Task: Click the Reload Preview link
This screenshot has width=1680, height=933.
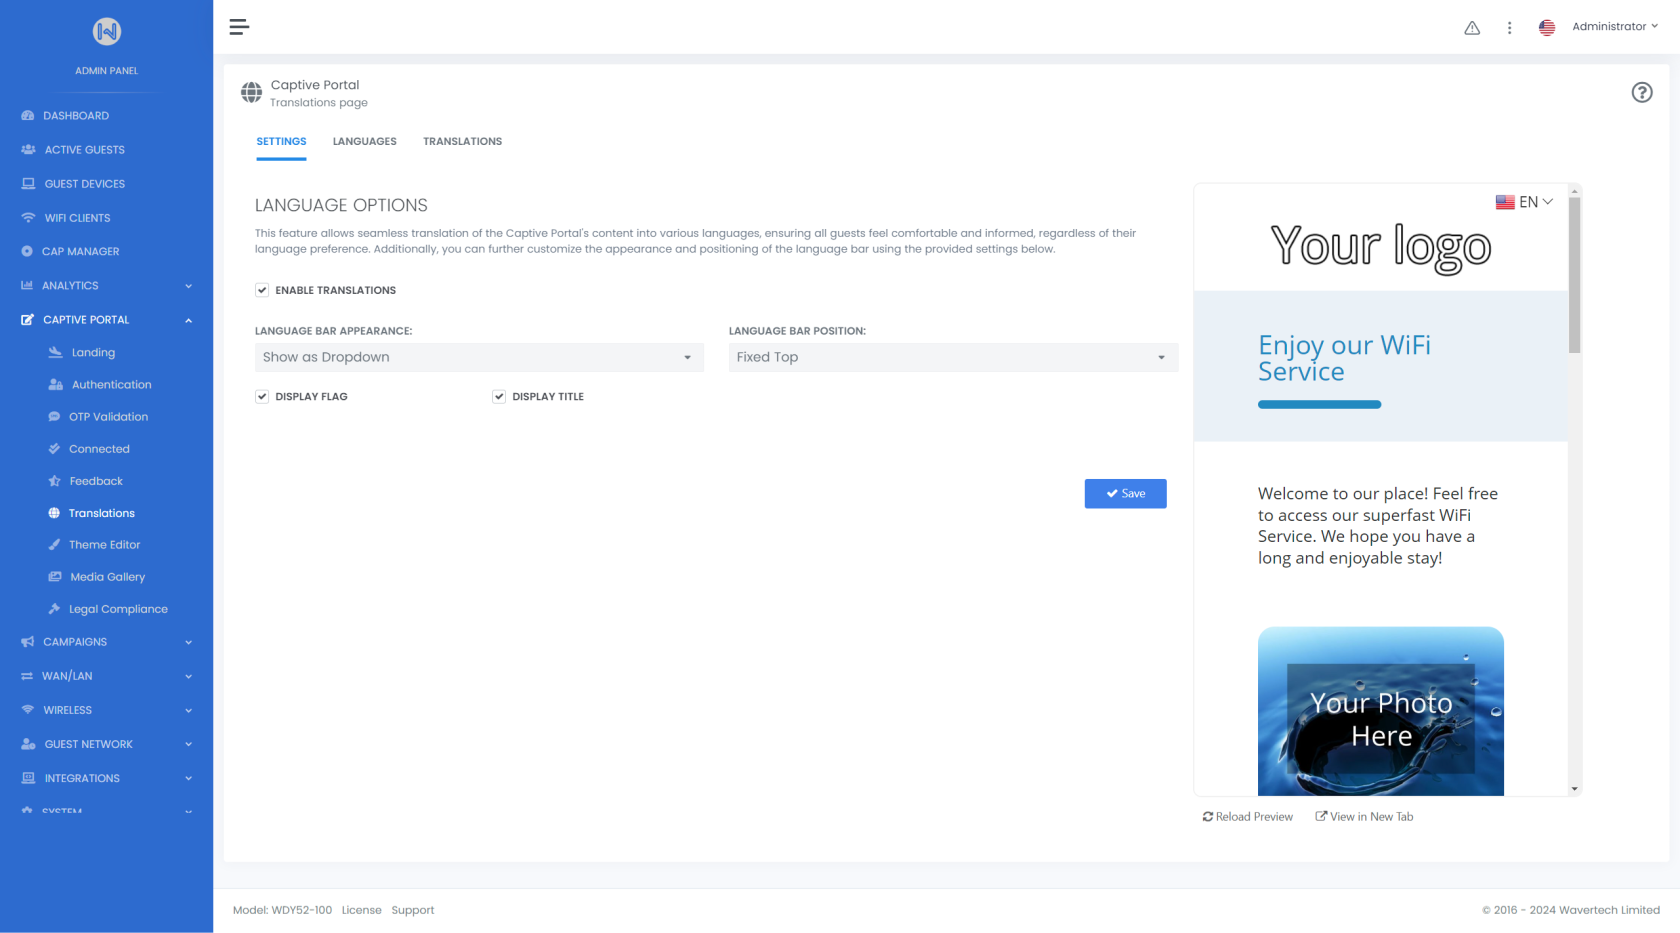Action: point(1247,817)
